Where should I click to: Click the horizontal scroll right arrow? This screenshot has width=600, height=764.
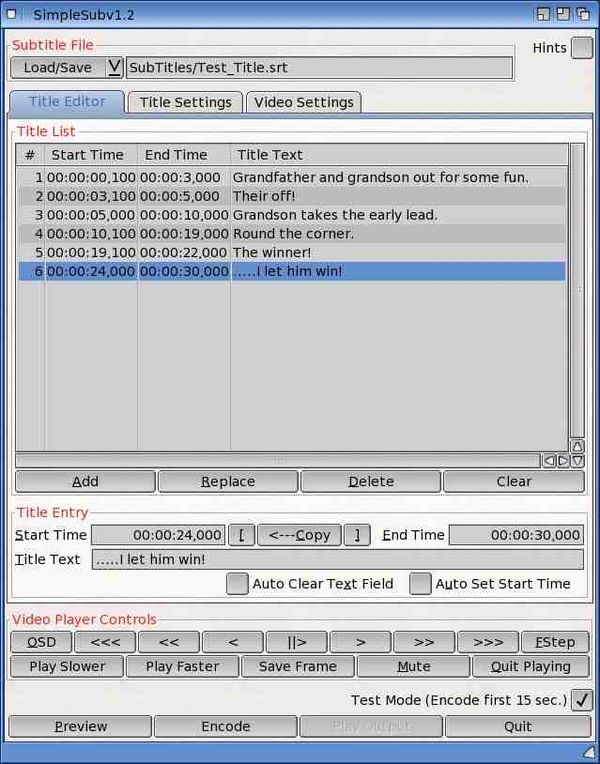(563, 461)
